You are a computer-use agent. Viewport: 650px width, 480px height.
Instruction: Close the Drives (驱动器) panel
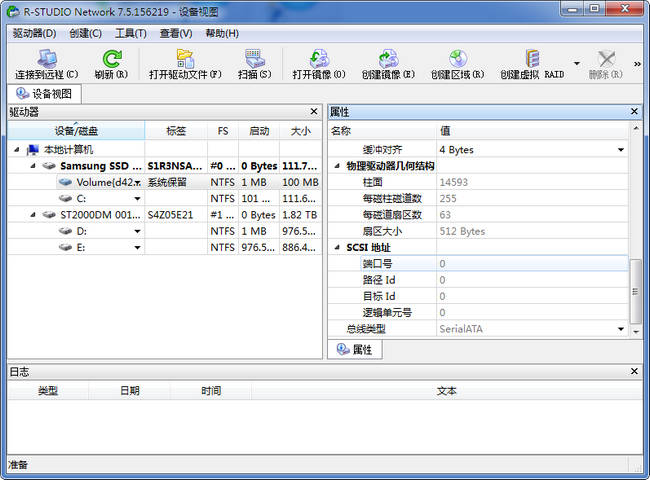coord(314,112)
